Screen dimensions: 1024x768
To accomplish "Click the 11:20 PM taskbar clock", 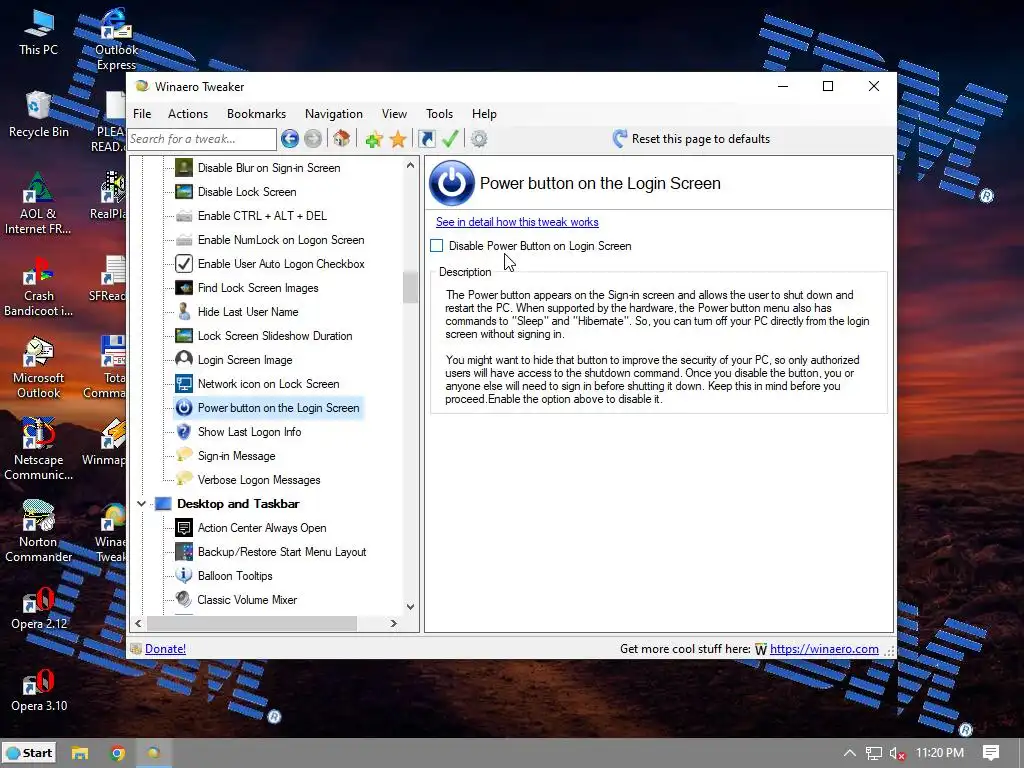I will [x=939, y=753].
